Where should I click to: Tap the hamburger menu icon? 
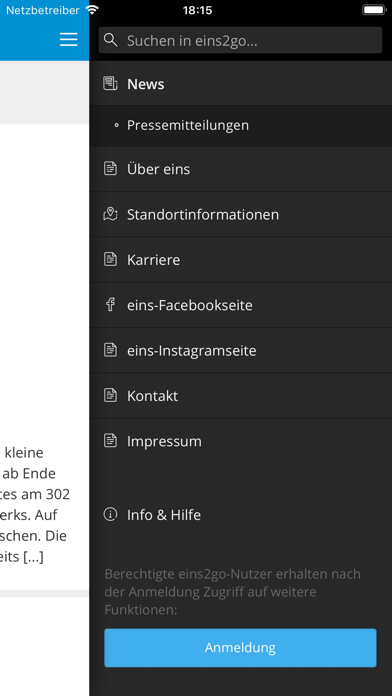(x=68, y=40)
